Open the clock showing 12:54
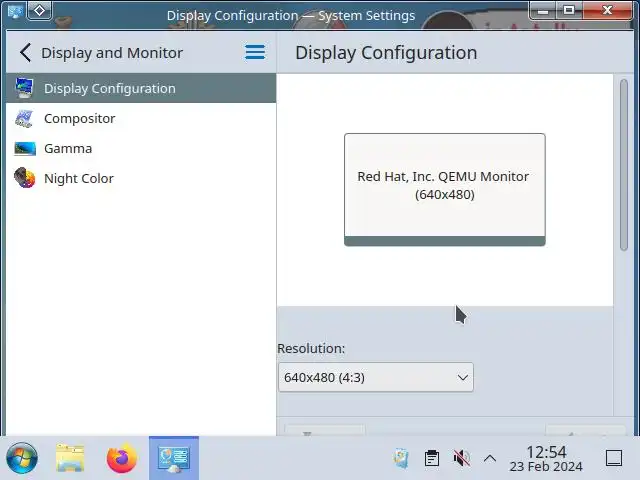 (x=546, y=458)
